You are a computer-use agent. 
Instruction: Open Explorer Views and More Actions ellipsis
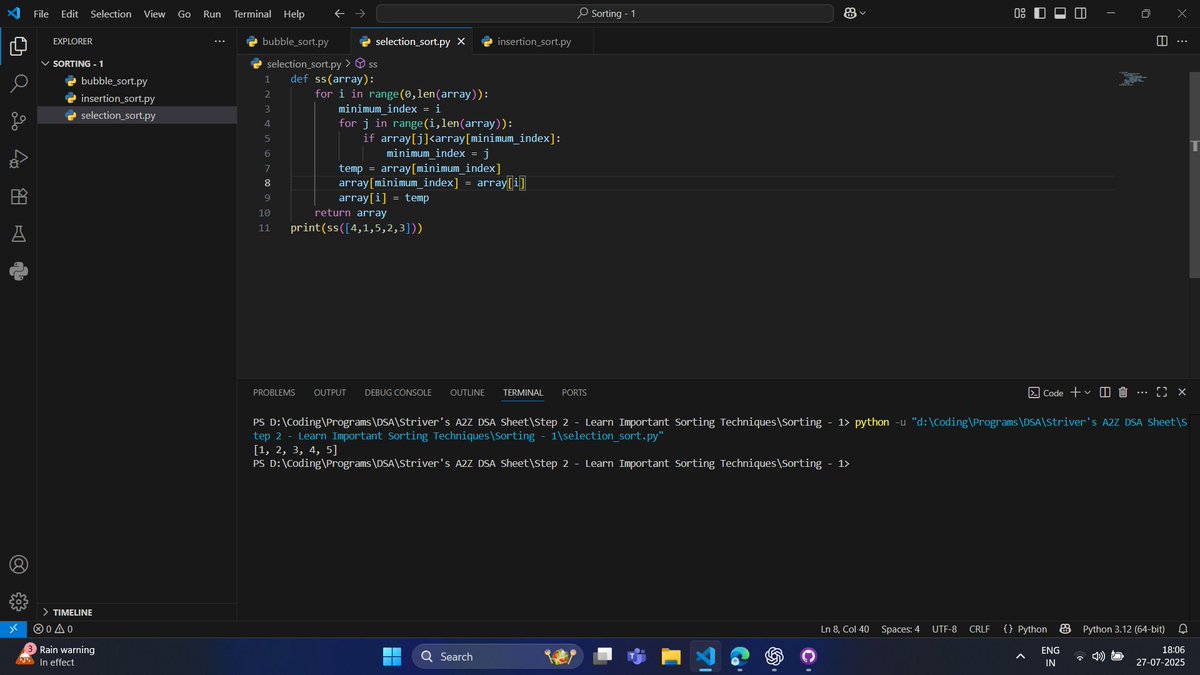(219, 41)
